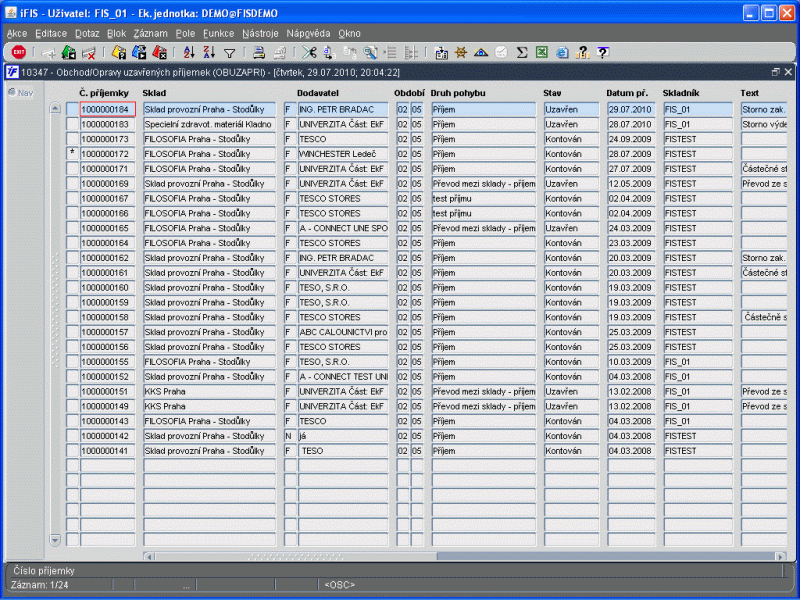Click the 'ABC CALOUNICTVI pro' supplier cell
800x600 pixels.
point(343,332)
